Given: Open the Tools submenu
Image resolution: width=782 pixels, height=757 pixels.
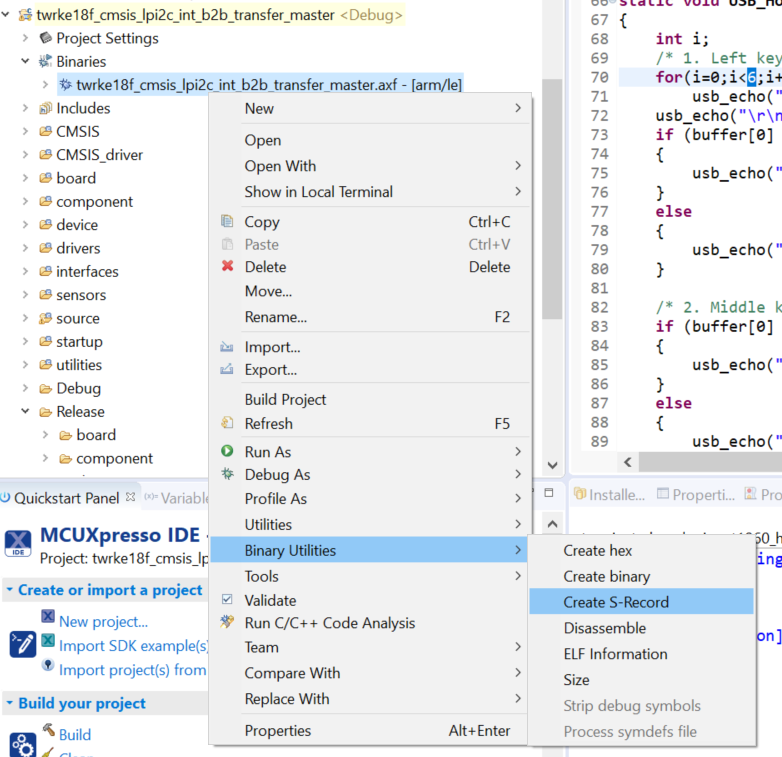Looking at the screenshot, I should tap(369, 576).
